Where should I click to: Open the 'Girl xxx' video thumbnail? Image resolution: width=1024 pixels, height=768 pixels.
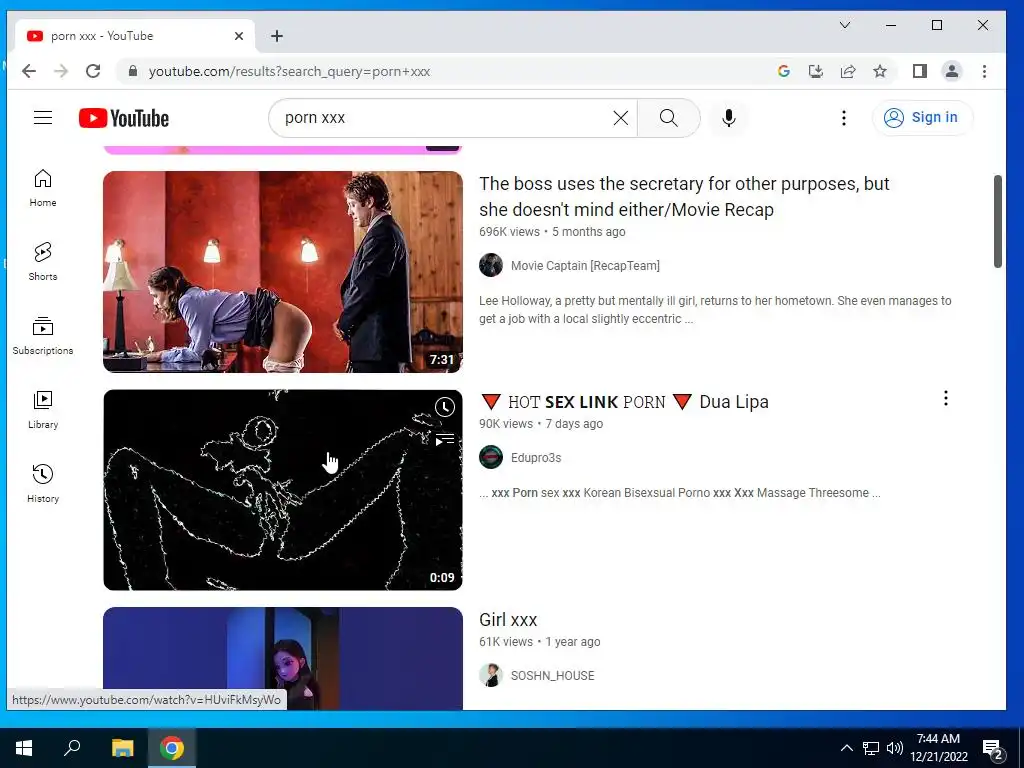pos(283,658)
